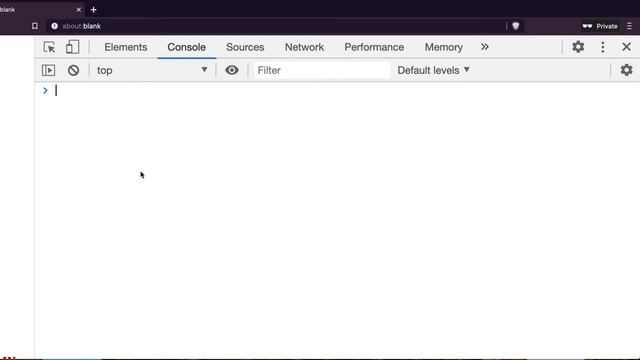The image size is (640, 360).
Task: Open DevTools three-dot customize menu
Action: [x=603, y=47]
